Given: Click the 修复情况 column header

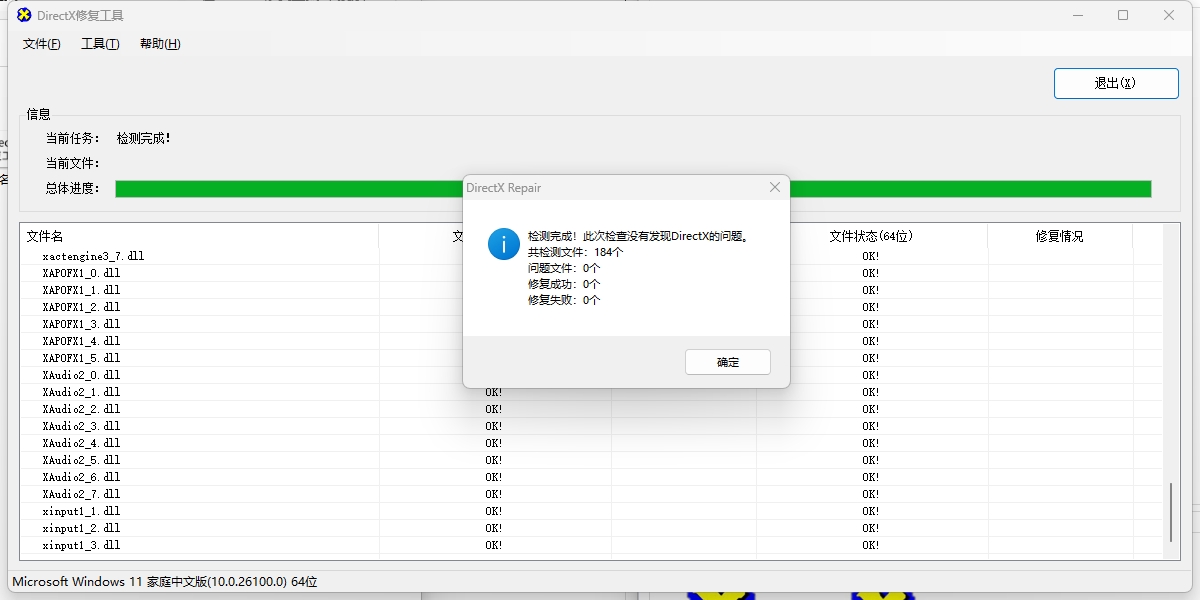Looking at the screenshot, I should pyautogui.click(x=1059, y=236).
